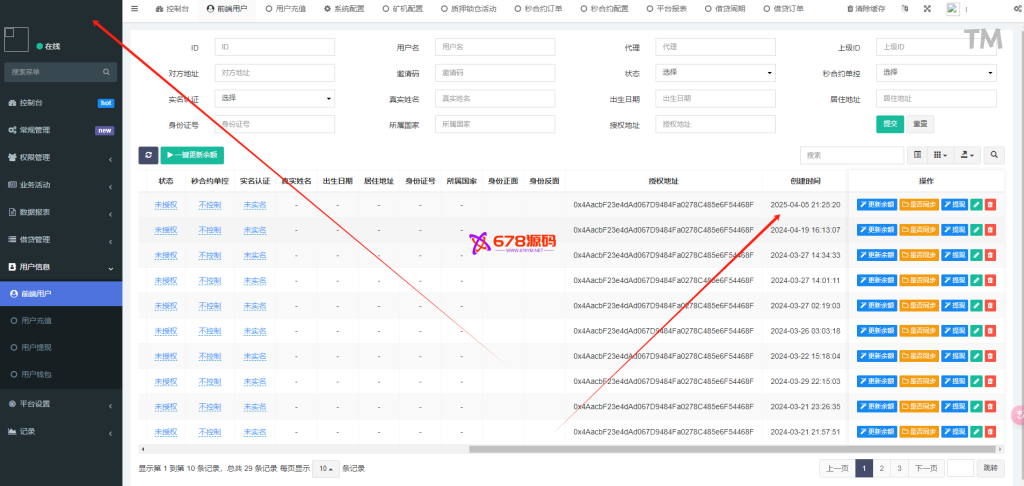The image size is (1024, 486).
Task: Open the column visibility grid dropdown
Action: pyautogui.click(x=941, y=155)
